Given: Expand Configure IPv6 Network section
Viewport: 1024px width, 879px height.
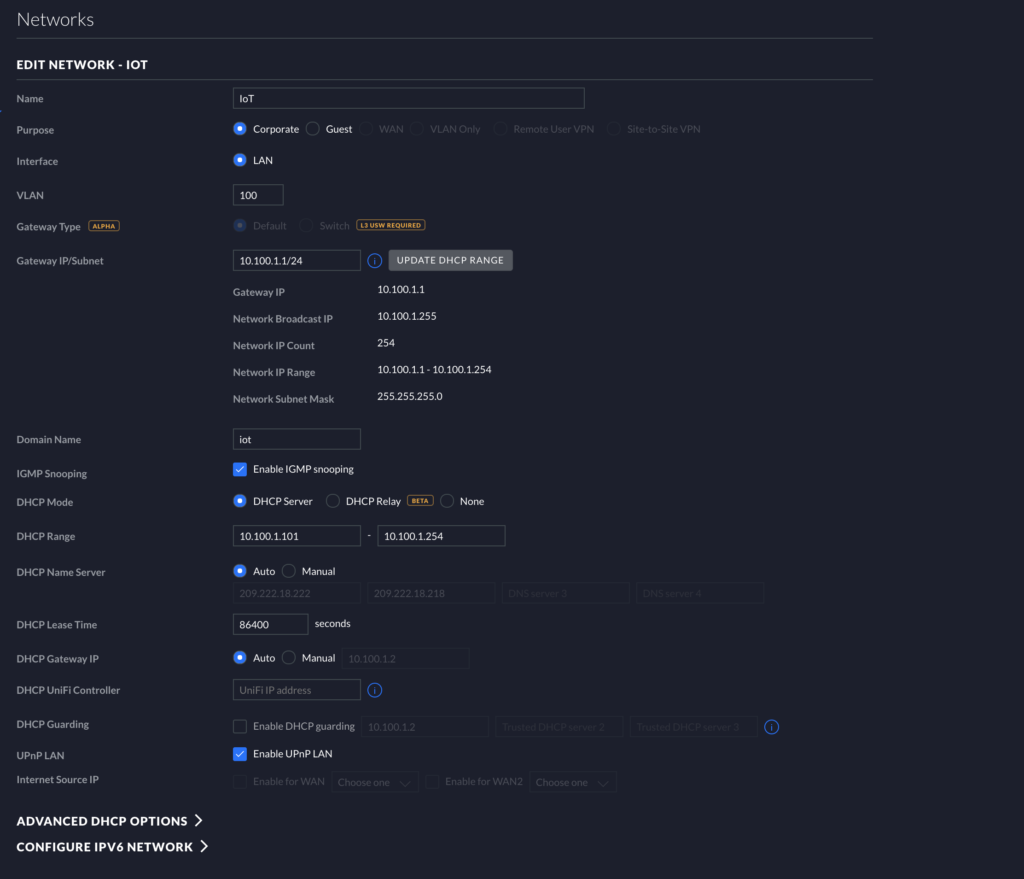Looking at the screenshot, I should coord(112,847).
